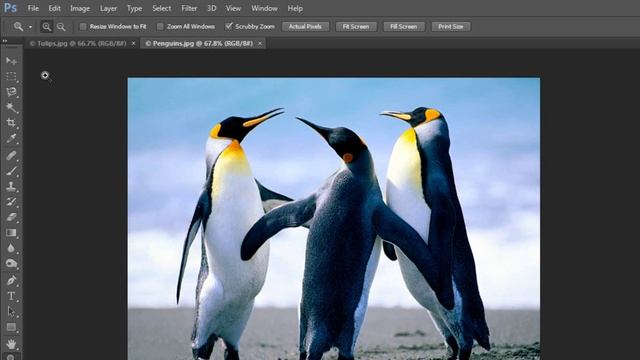640x360 pixels.
Task: Select the Magic Wand tool
Action: [x=11, y=107]
